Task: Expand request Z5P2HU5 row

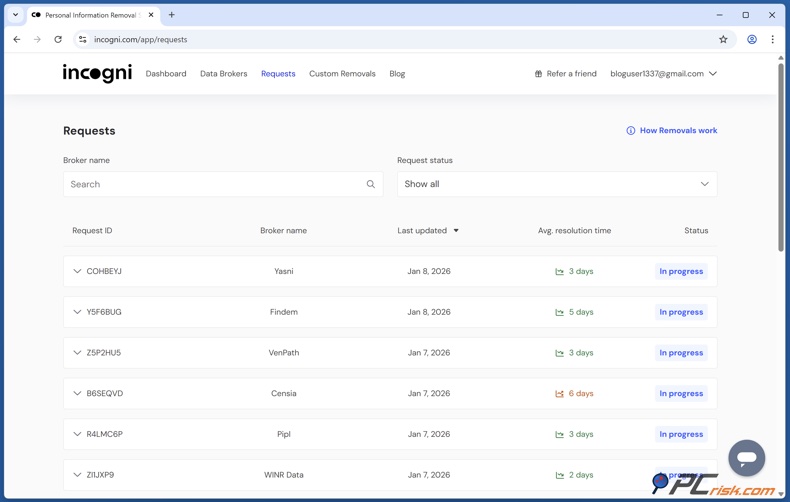Action: [77, 353]
